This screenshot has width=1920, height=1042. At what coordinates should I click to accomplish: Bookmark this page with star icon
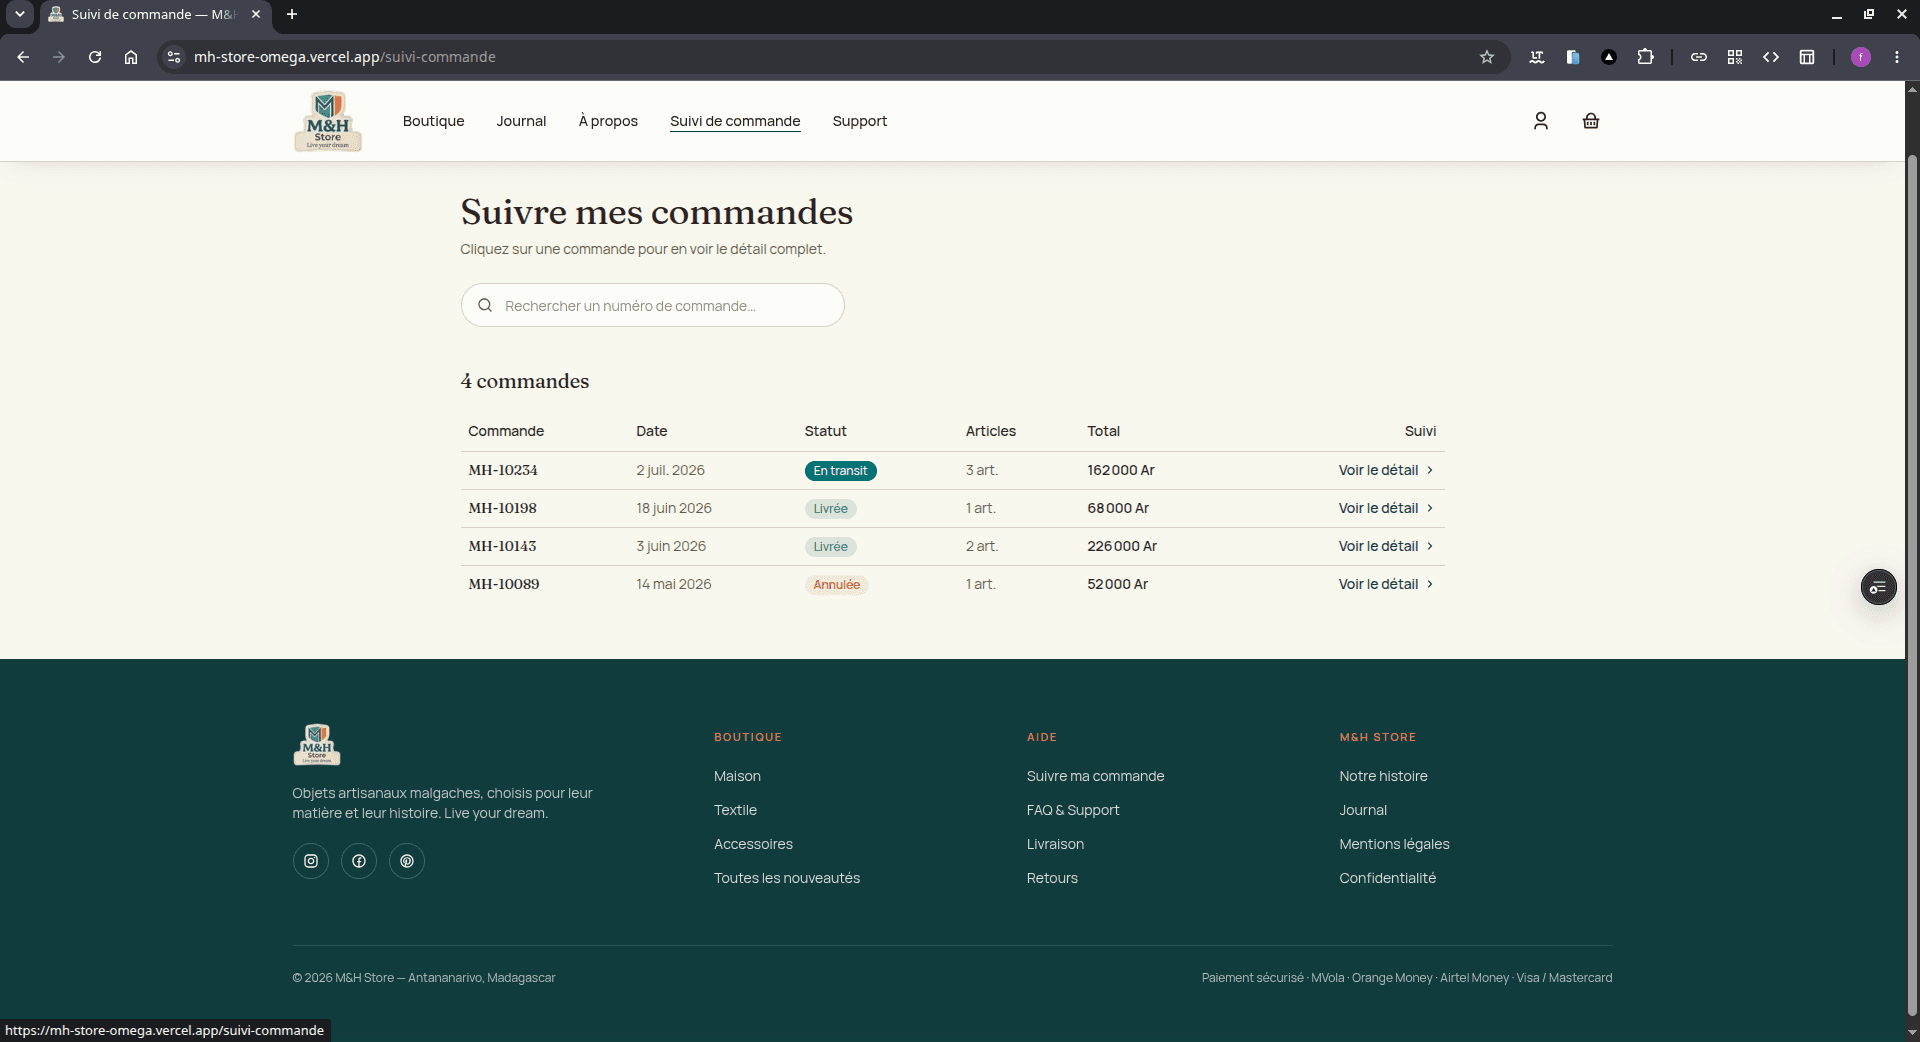point(1487,57)
